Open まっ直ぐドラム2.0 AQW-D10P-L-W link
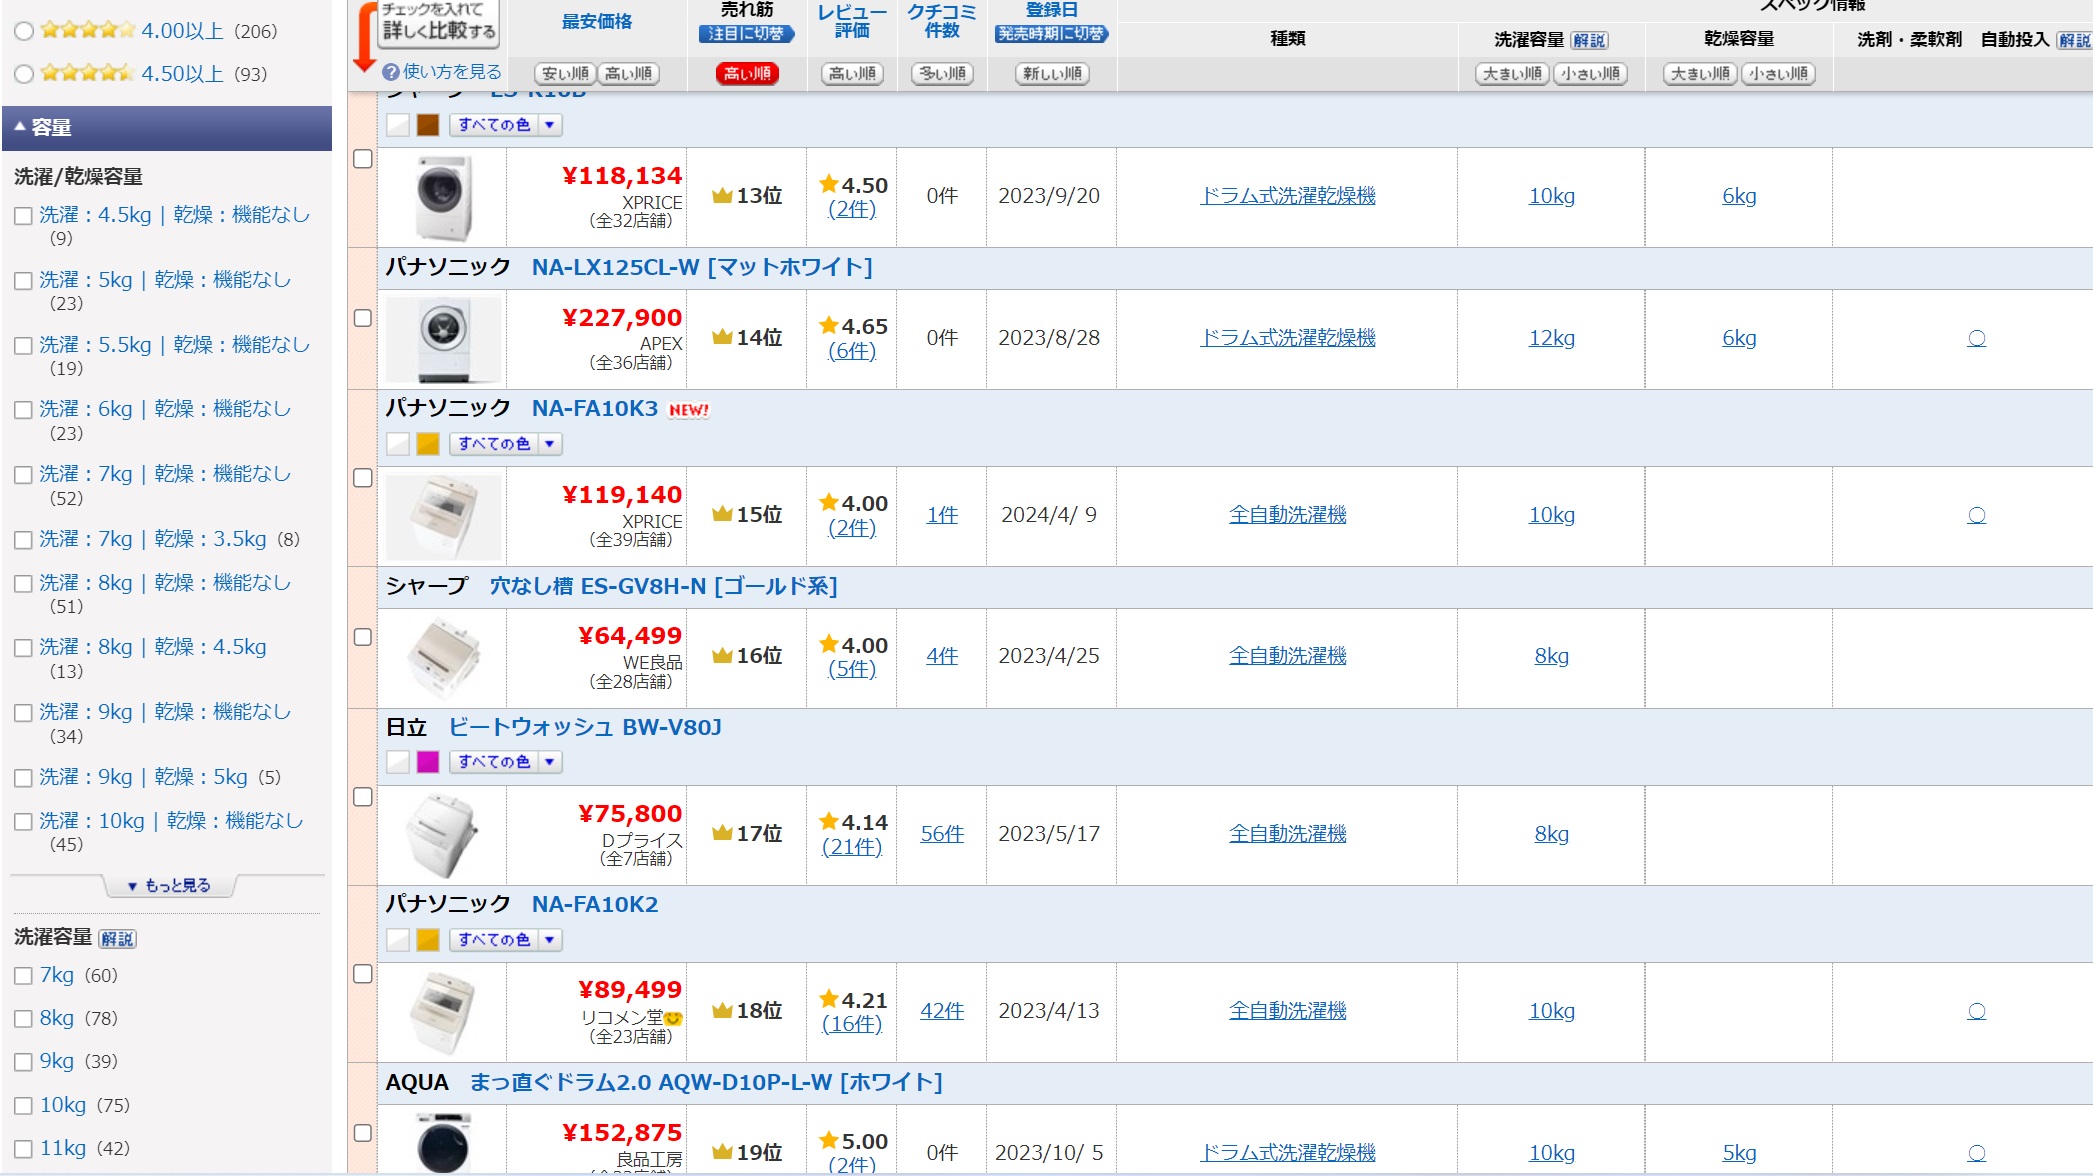The height and width of the screenshot is (1176, 2093). [706, 1083]
